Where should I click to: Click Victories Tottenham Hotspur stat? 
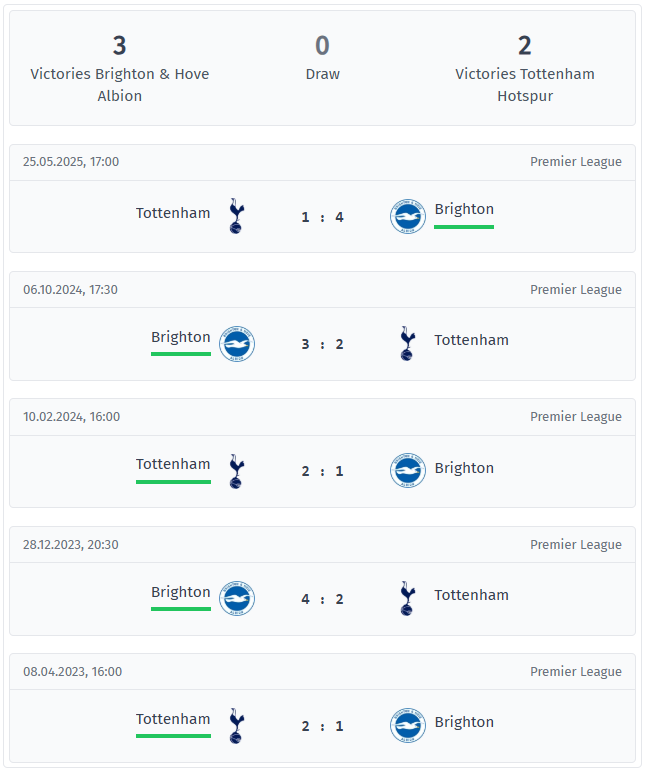coord(525,68)
